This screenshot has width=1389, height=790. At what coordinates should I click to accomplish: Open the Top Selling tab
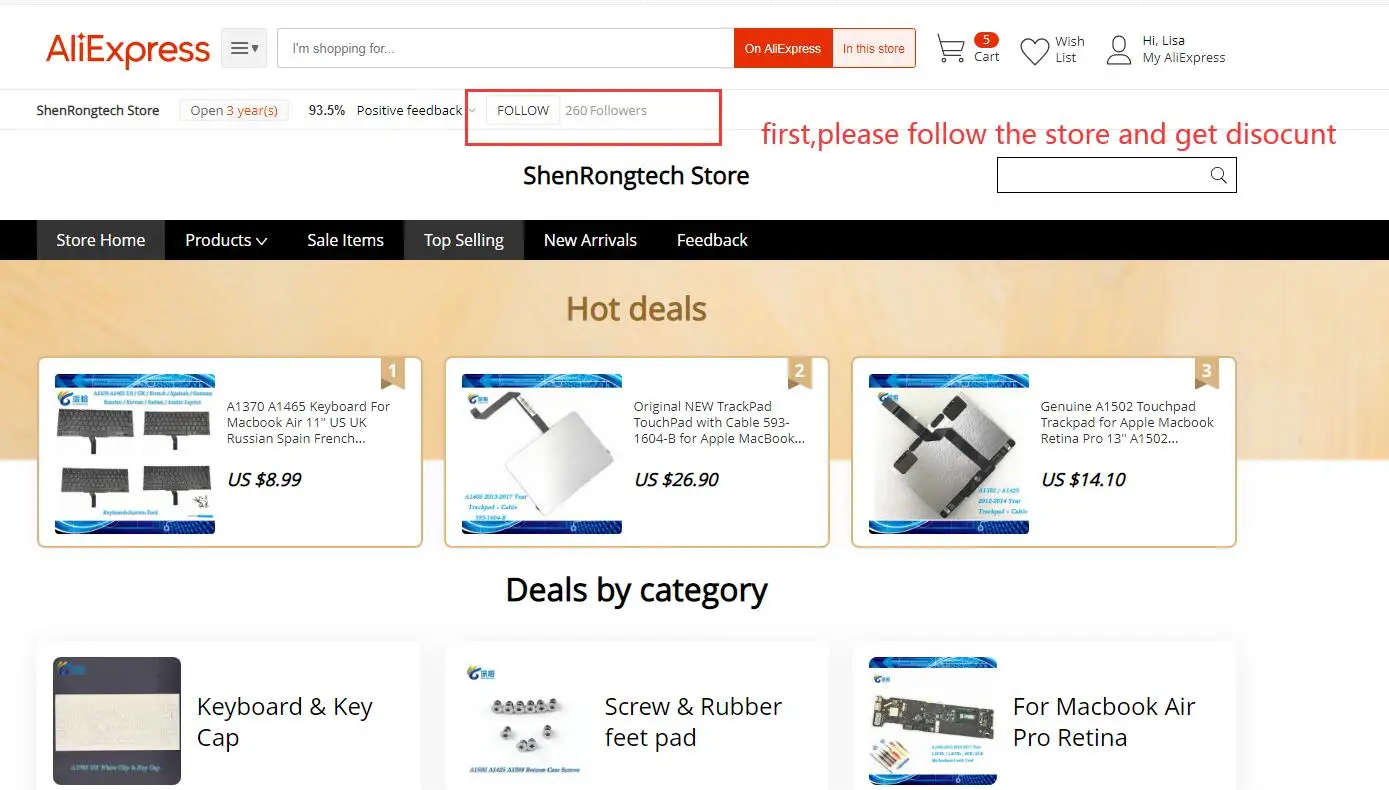point(464,240)
